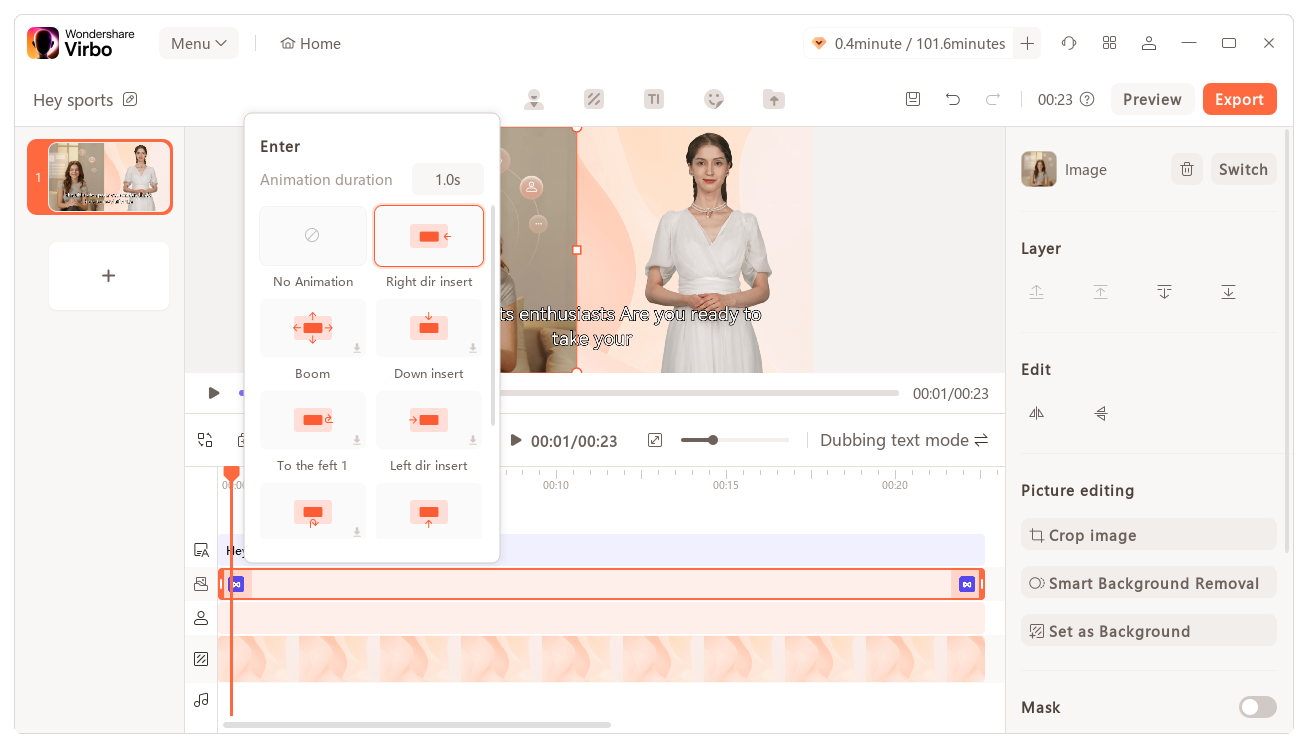Open the text tool icon
Image resolution: width=1312 pixels, height=748 pixels.
click(x=653, y=99)
